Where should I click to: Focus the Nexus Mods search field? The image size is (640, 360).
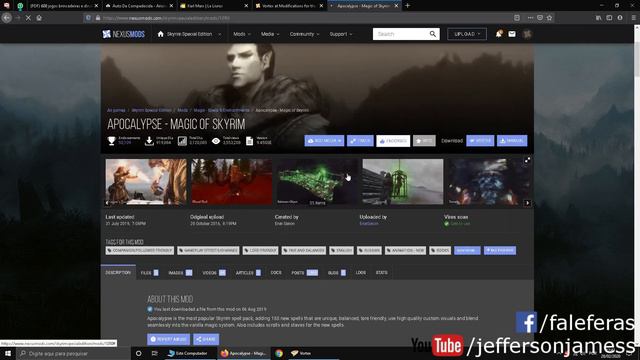400,34
